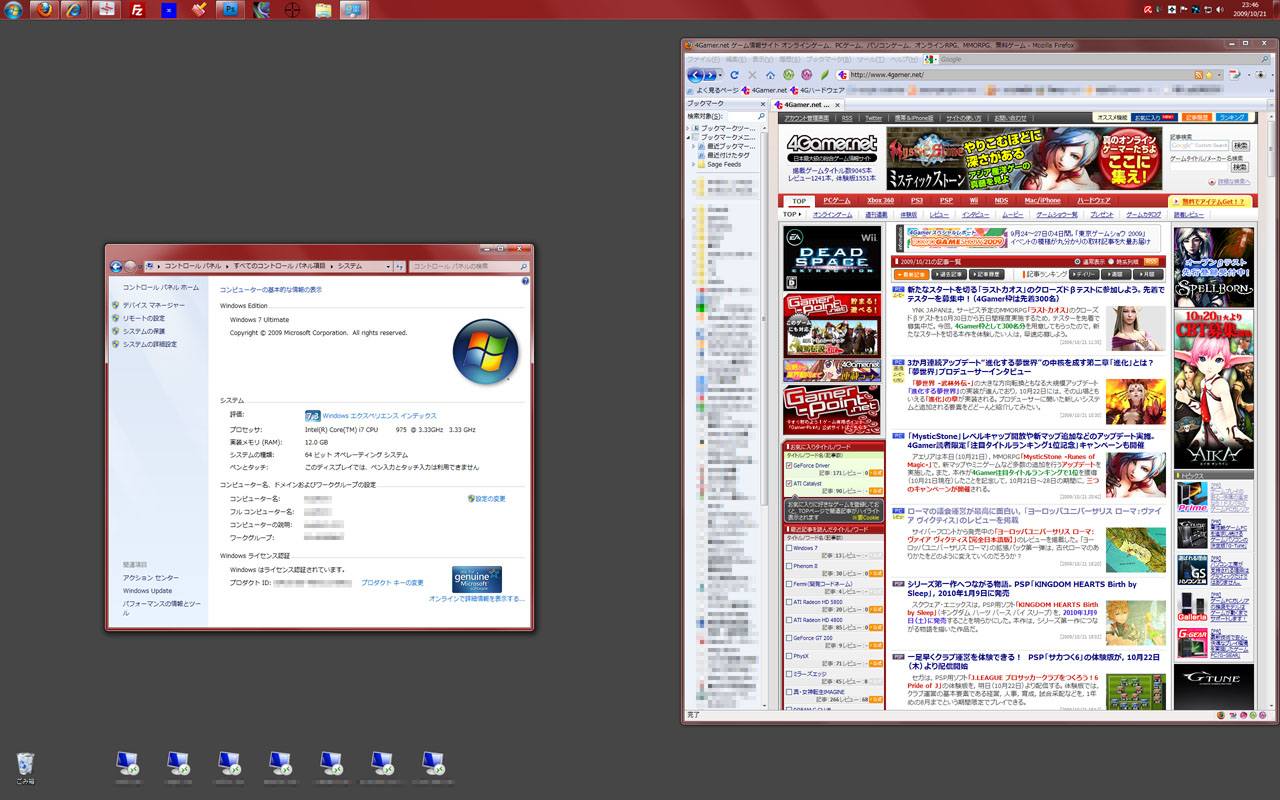The image size is (1280, 800).
Task: Click the bookmark star in URL bar
Action: click(x=1210, y=75)
